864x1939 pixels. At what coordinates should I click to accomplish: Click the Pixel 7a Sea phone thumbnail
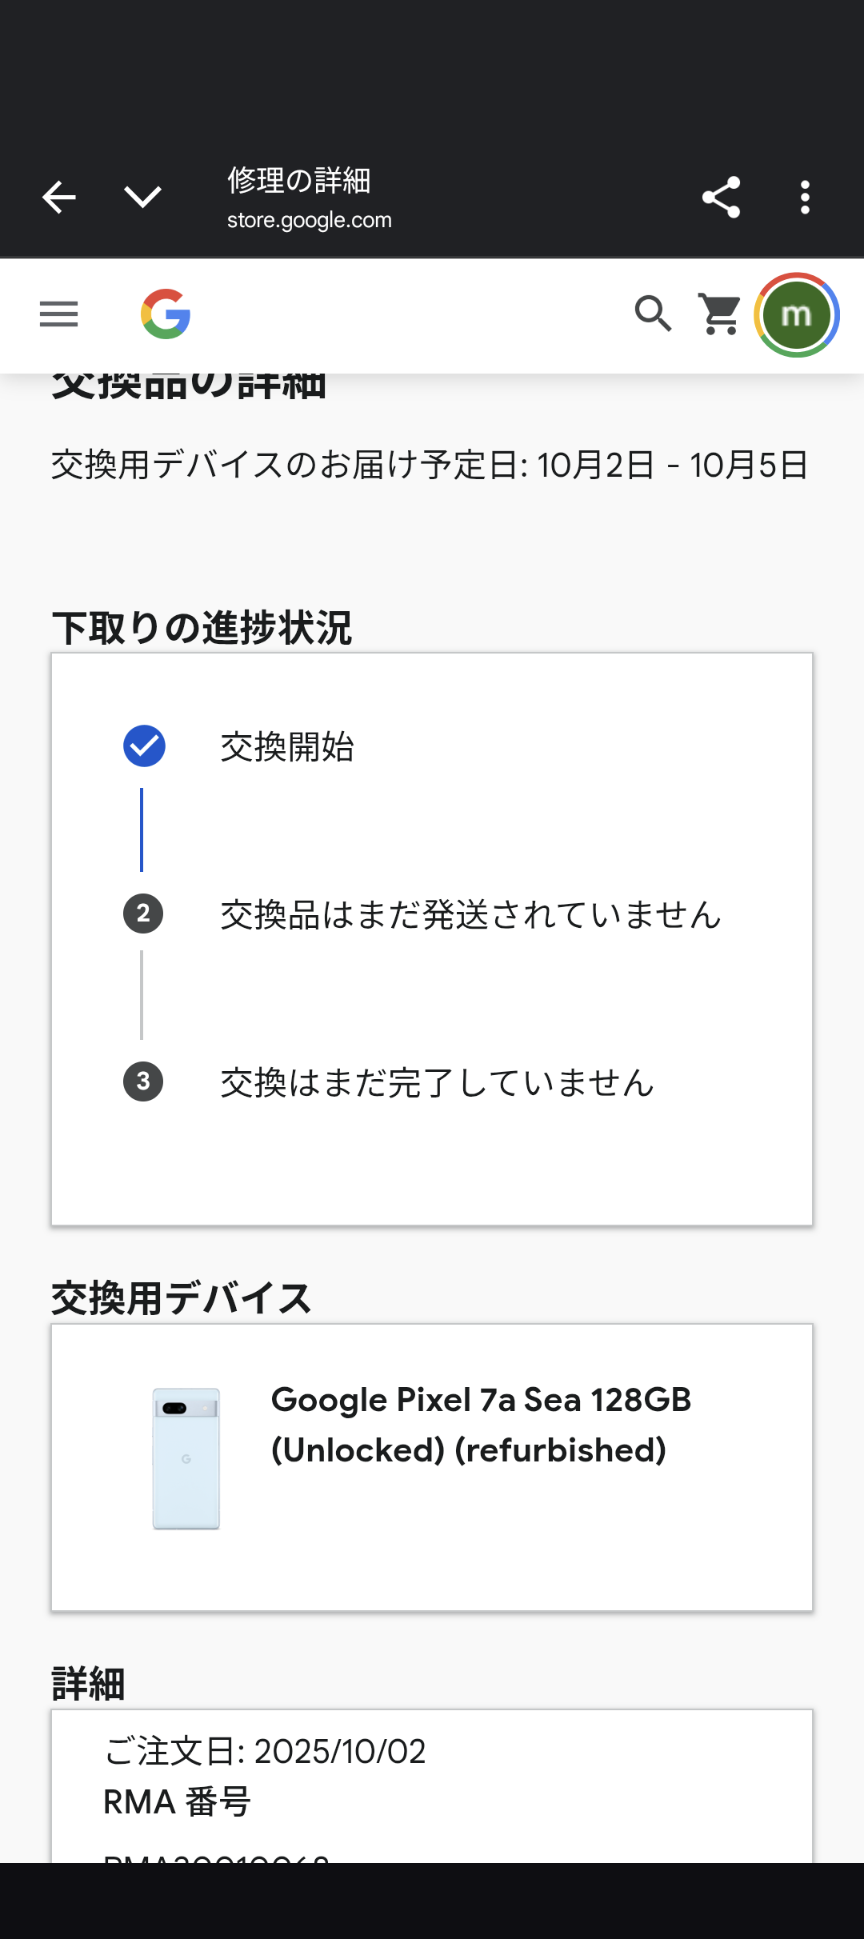point(186,1458)
